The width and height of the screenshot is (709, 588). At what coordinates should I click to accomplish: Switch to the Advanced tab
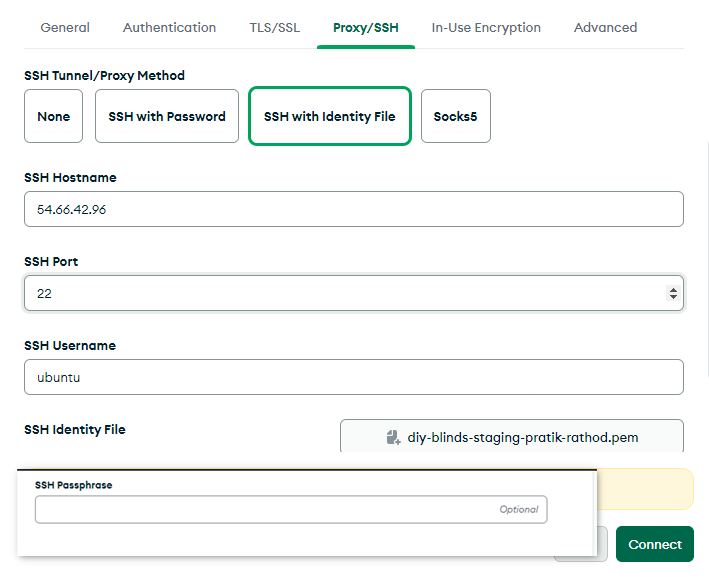pyautogui.click(x=605, y=27)
